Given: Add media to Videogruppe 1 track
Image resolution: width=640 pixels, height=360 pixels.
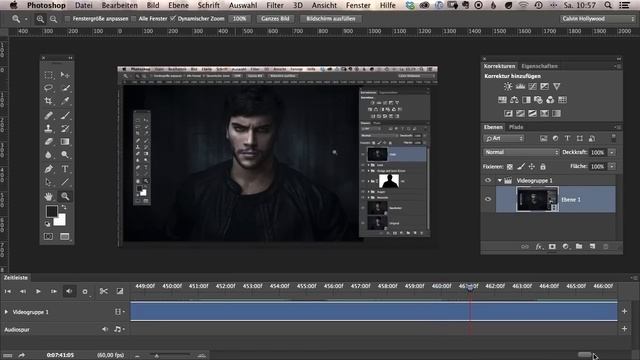Looking at the screenshot, I should coord(624,311).
